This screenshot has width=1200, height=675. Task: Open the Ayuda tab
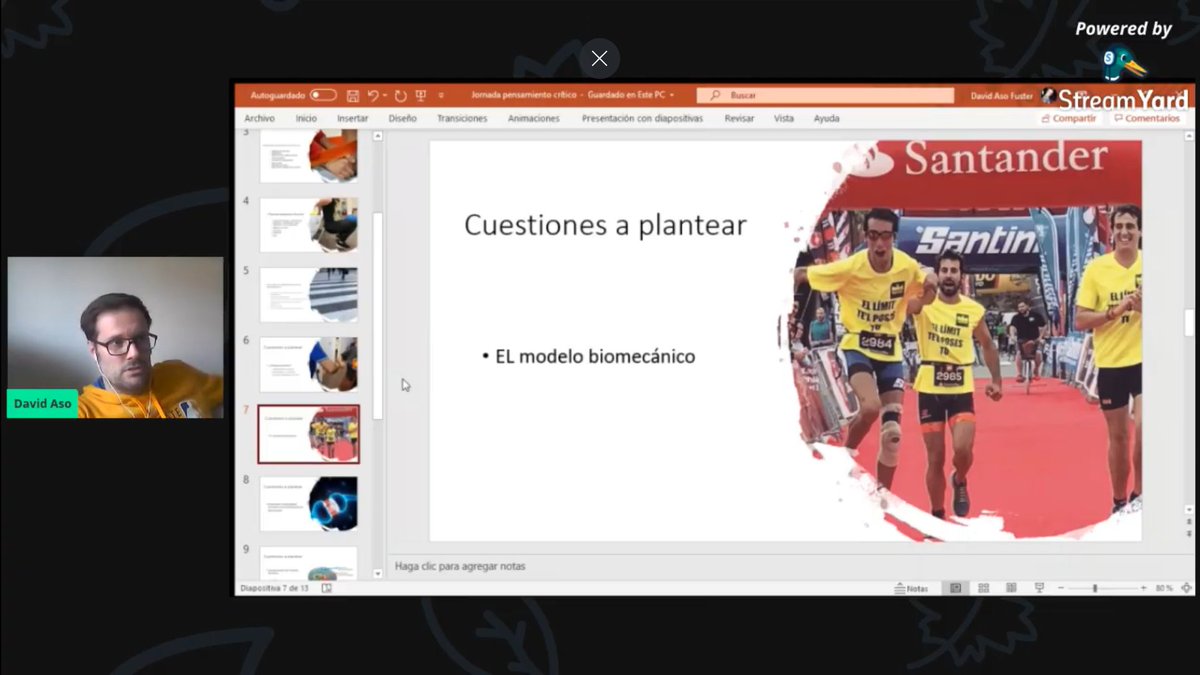(827, 118)
